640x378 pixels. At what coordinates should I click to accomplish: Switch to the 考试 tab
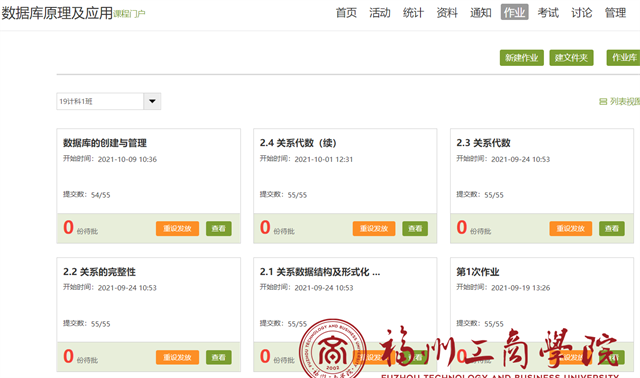coord(548,13)
